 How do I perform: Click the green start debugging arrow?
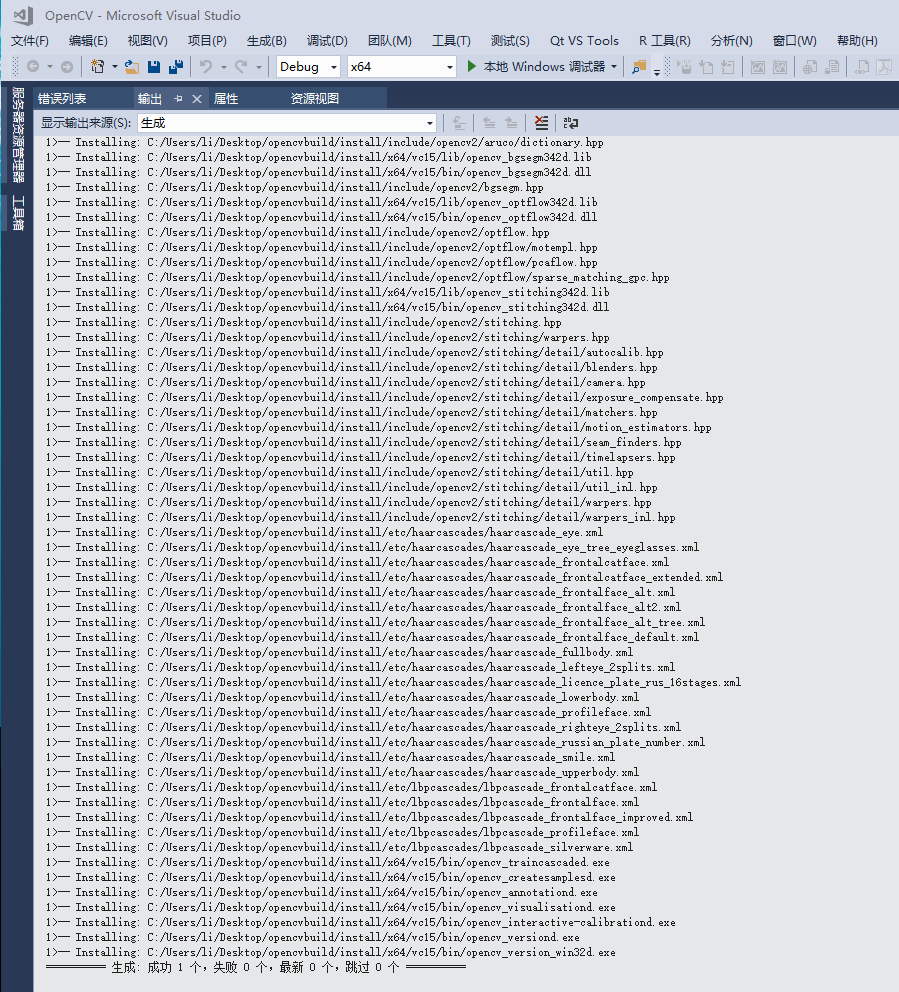pos(471,66)
